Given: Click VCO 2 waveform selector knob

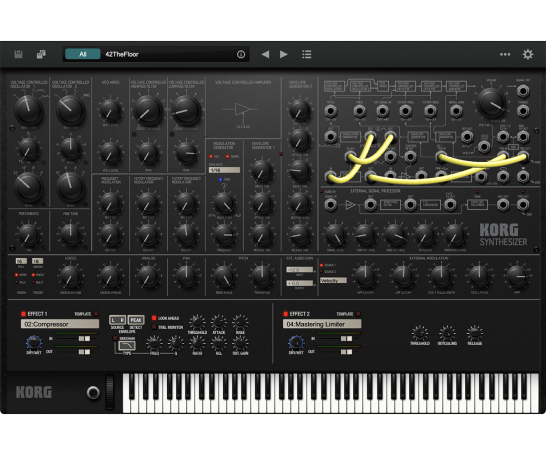Looking at the screenshot, I should 71,110.
